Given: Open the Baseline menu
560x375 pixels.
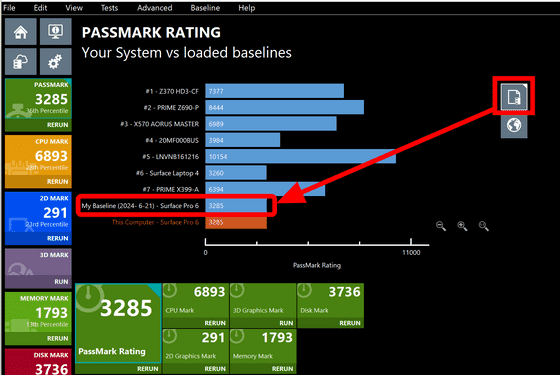Looking at the screenshot, I should [x=205, y=8].
